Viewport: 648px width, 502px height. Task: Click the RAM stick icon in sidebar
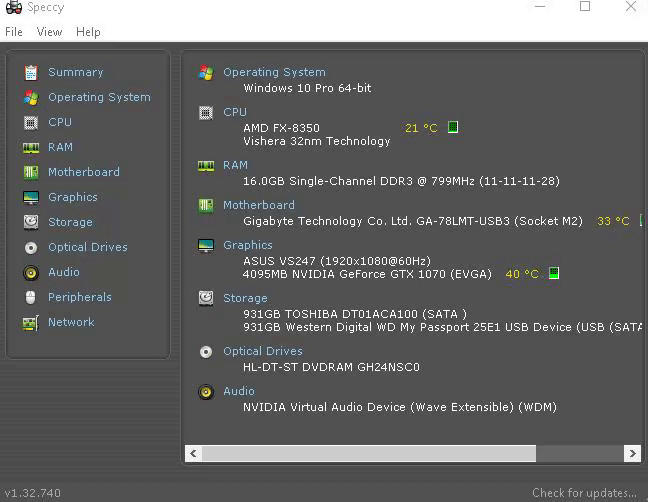point(31,148)
